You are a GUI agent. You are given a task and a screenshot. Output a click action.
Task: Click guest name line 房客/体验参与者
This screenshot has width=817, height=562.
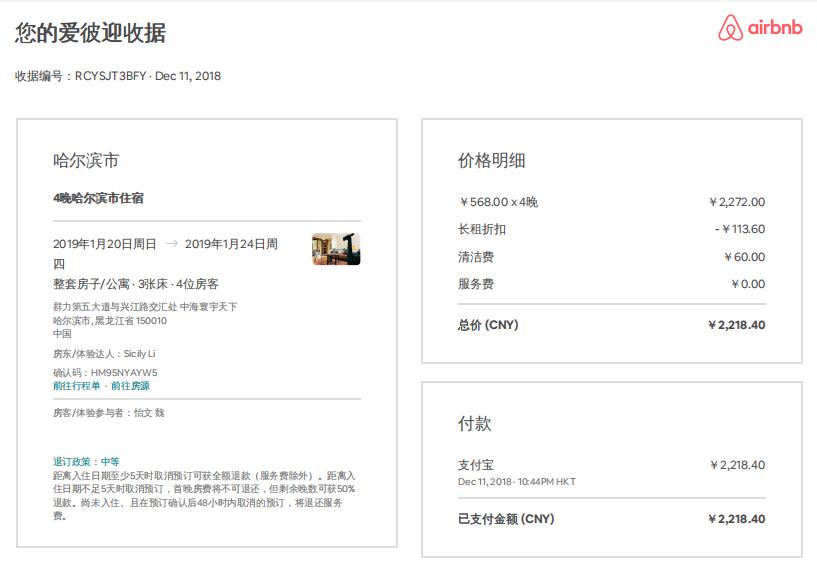coord(109,413)
